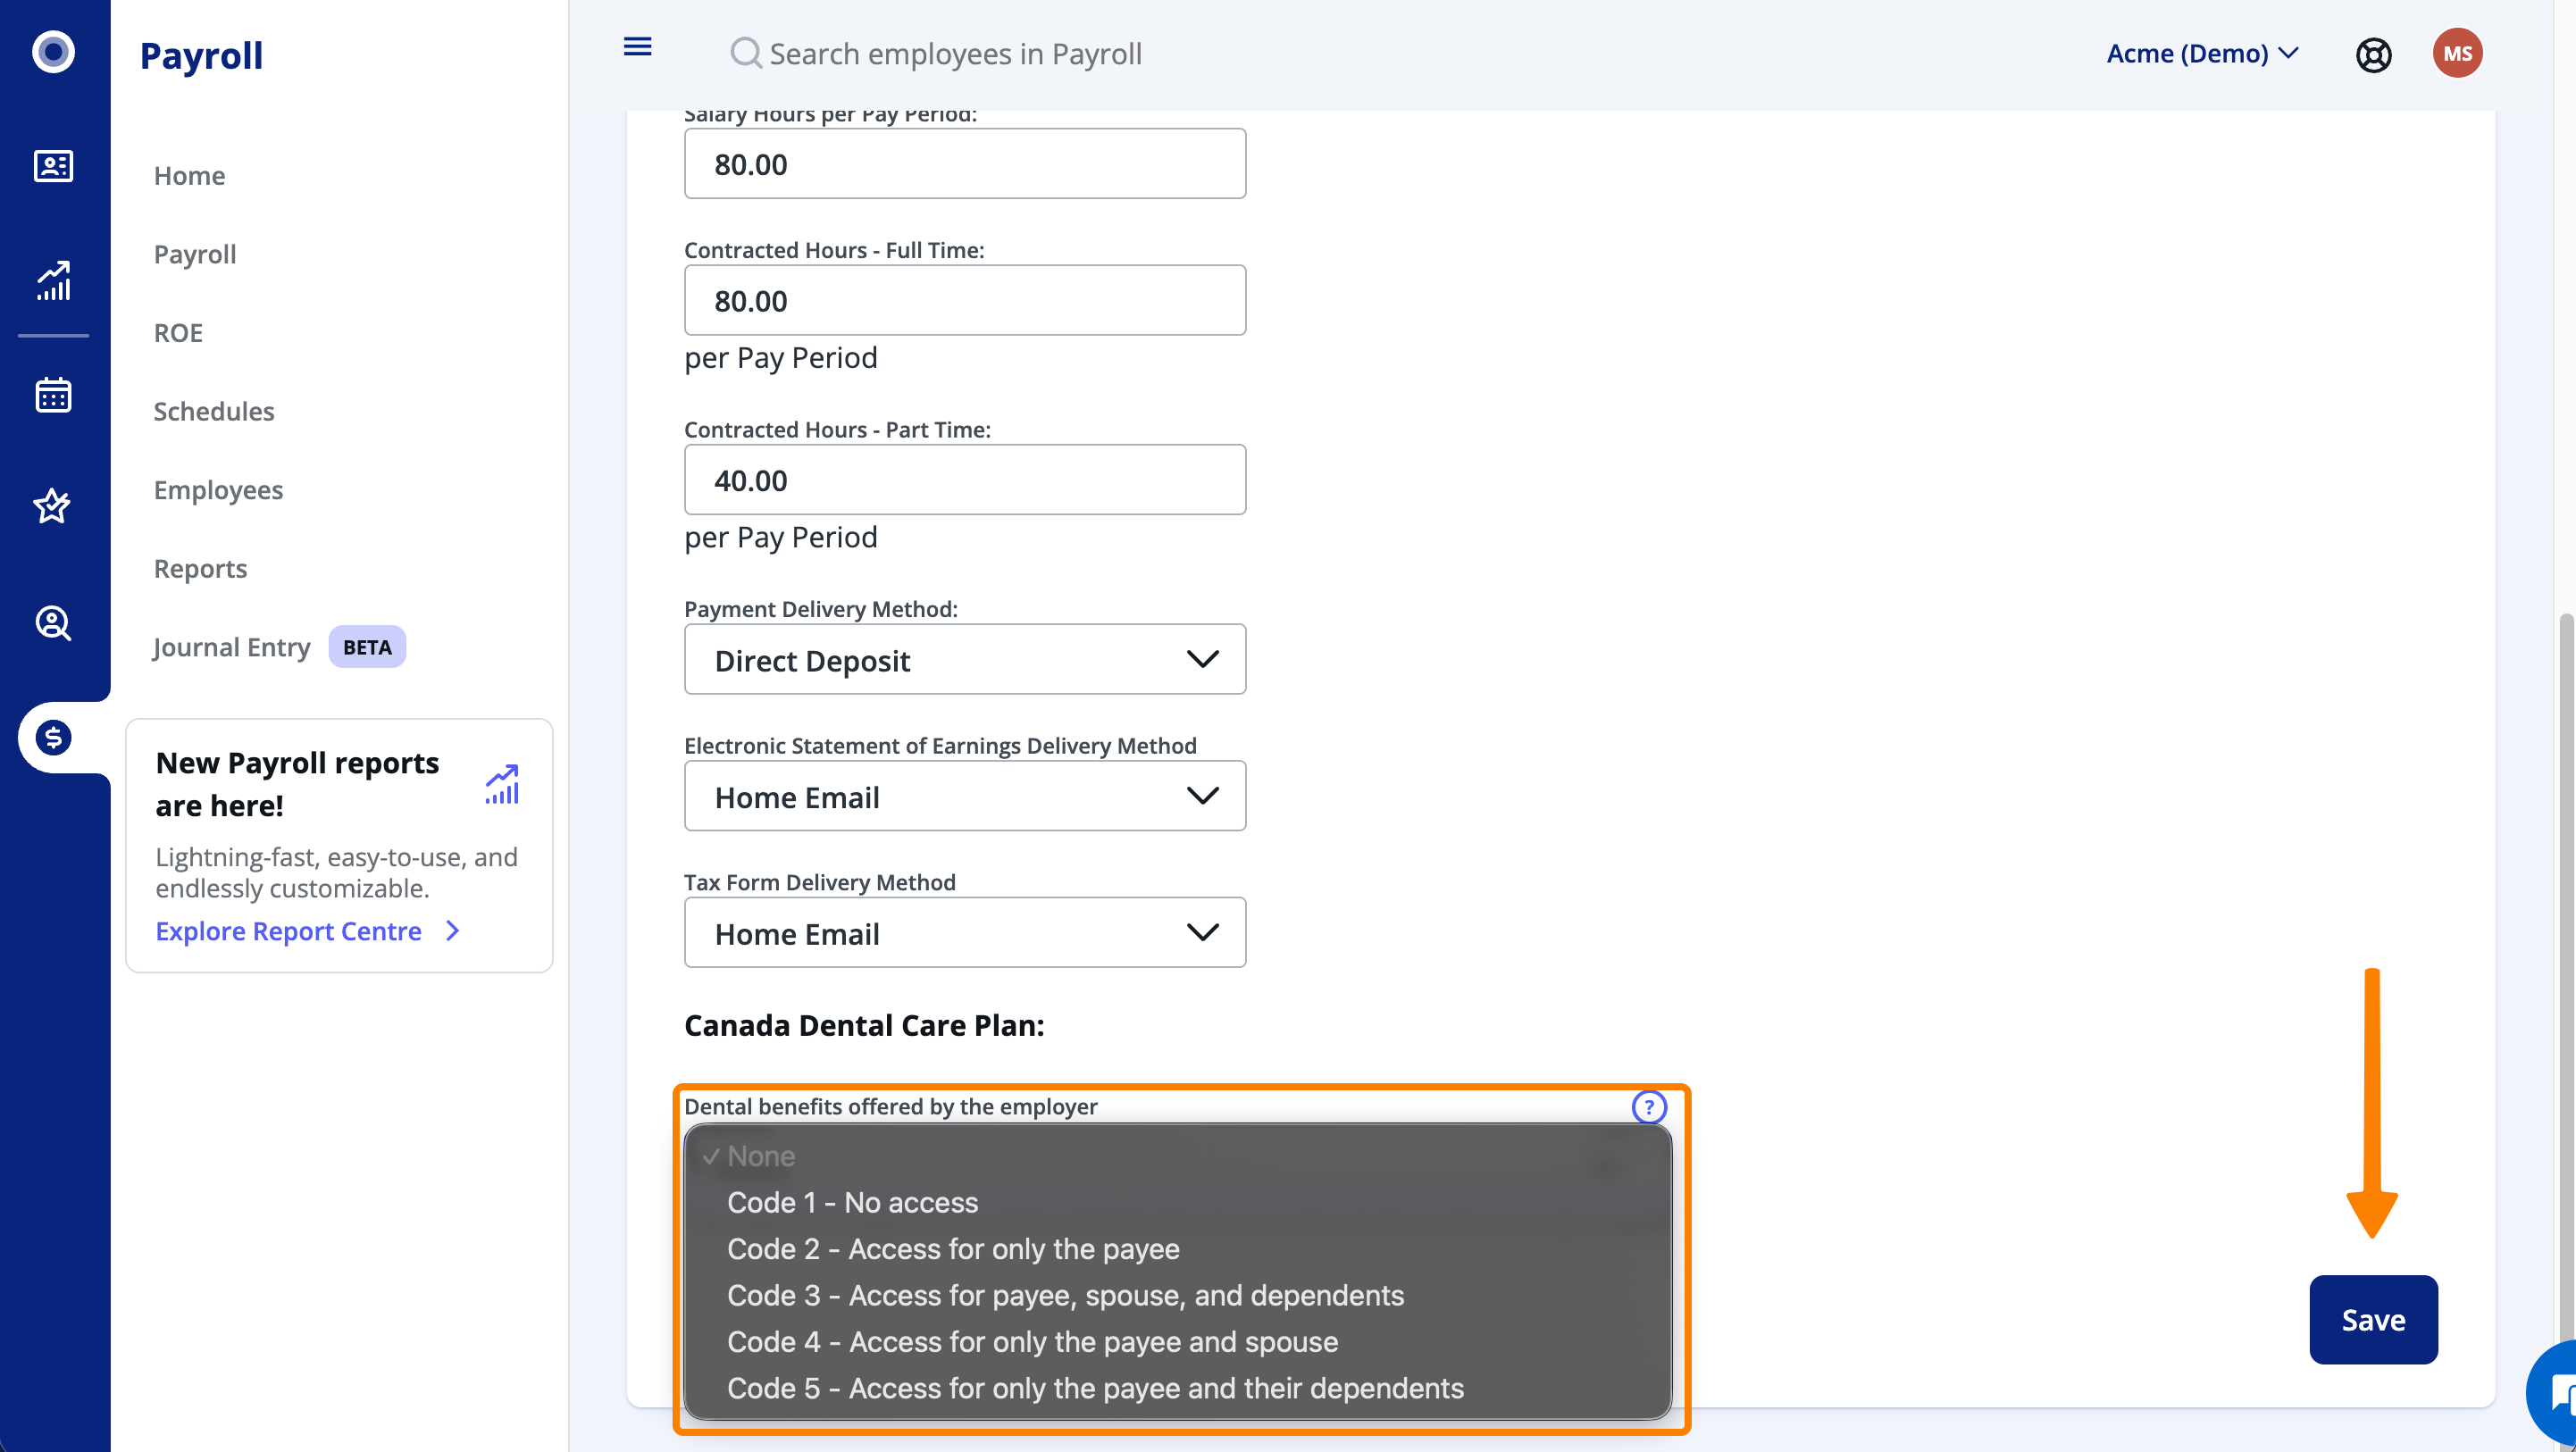Viewport: 2576px width, 1452px height.
Task: Click the hamburger menu icon
Action: tap(637, 47)
